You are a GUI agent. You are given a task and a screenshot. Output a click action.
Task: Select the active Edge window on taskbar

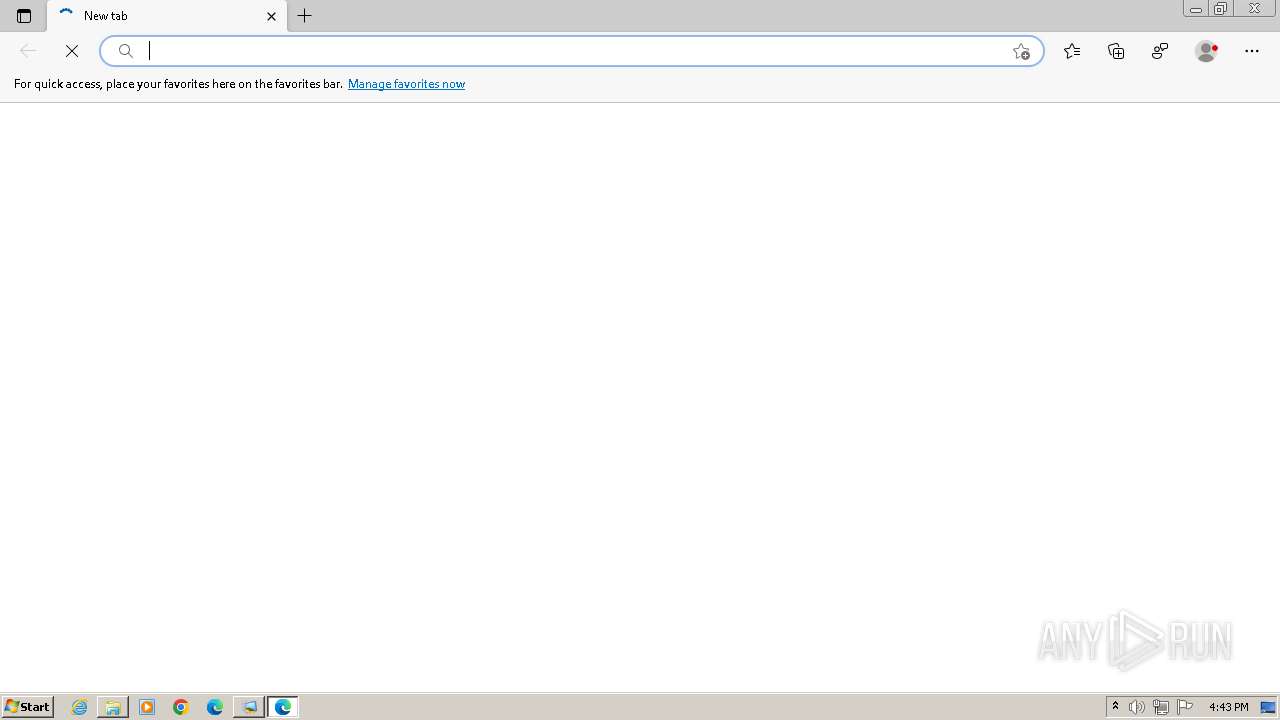283,707
